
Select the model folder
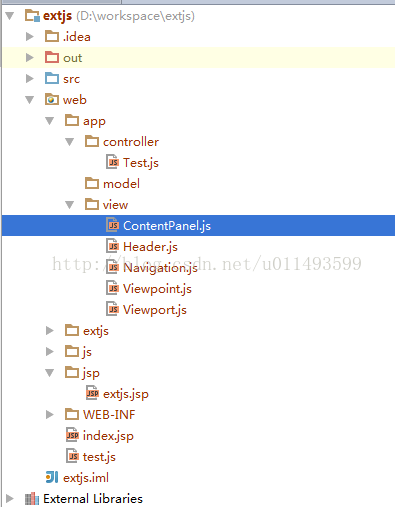[x=121, y=184]
